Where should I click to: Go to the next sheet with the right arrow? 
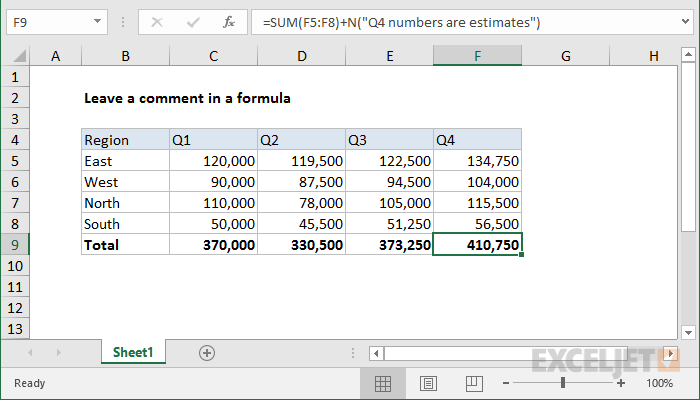tap(58, 353)
